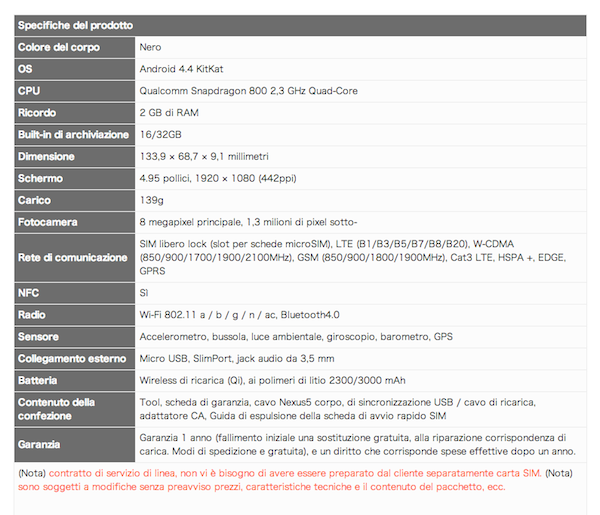Click the "NFC" row label
Image resolution: width=600 pixels, height=515 pixels.
(29, 293)
